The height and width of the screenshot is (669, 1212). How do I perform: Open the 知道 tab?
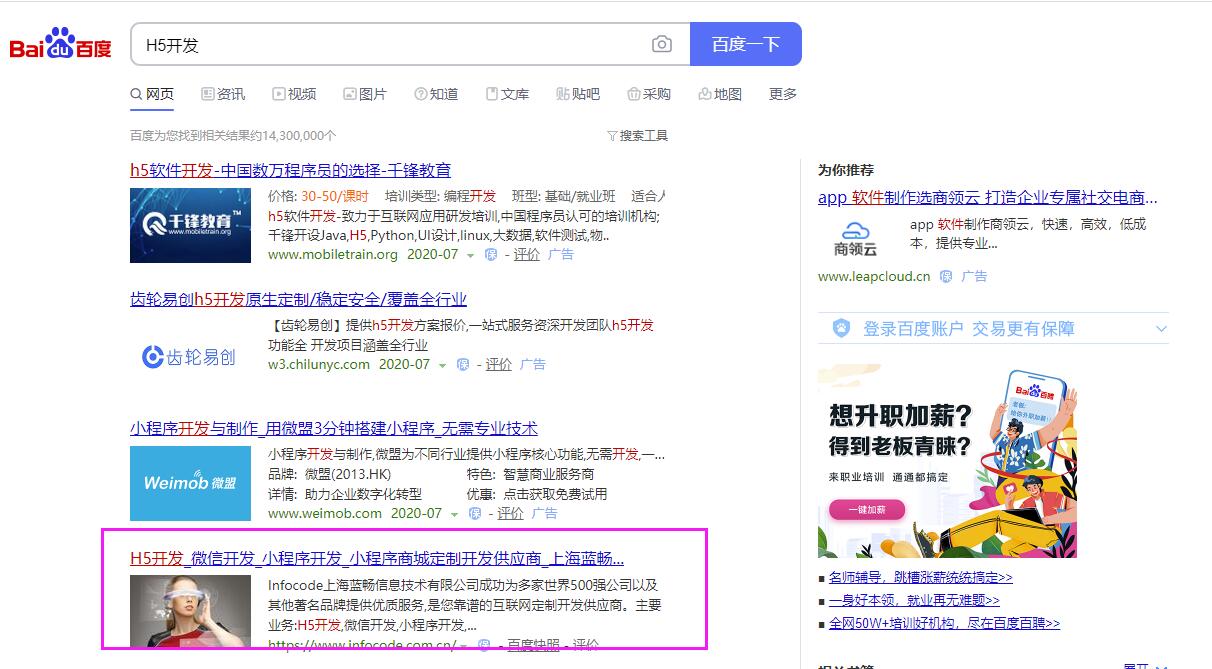(436, 94)
